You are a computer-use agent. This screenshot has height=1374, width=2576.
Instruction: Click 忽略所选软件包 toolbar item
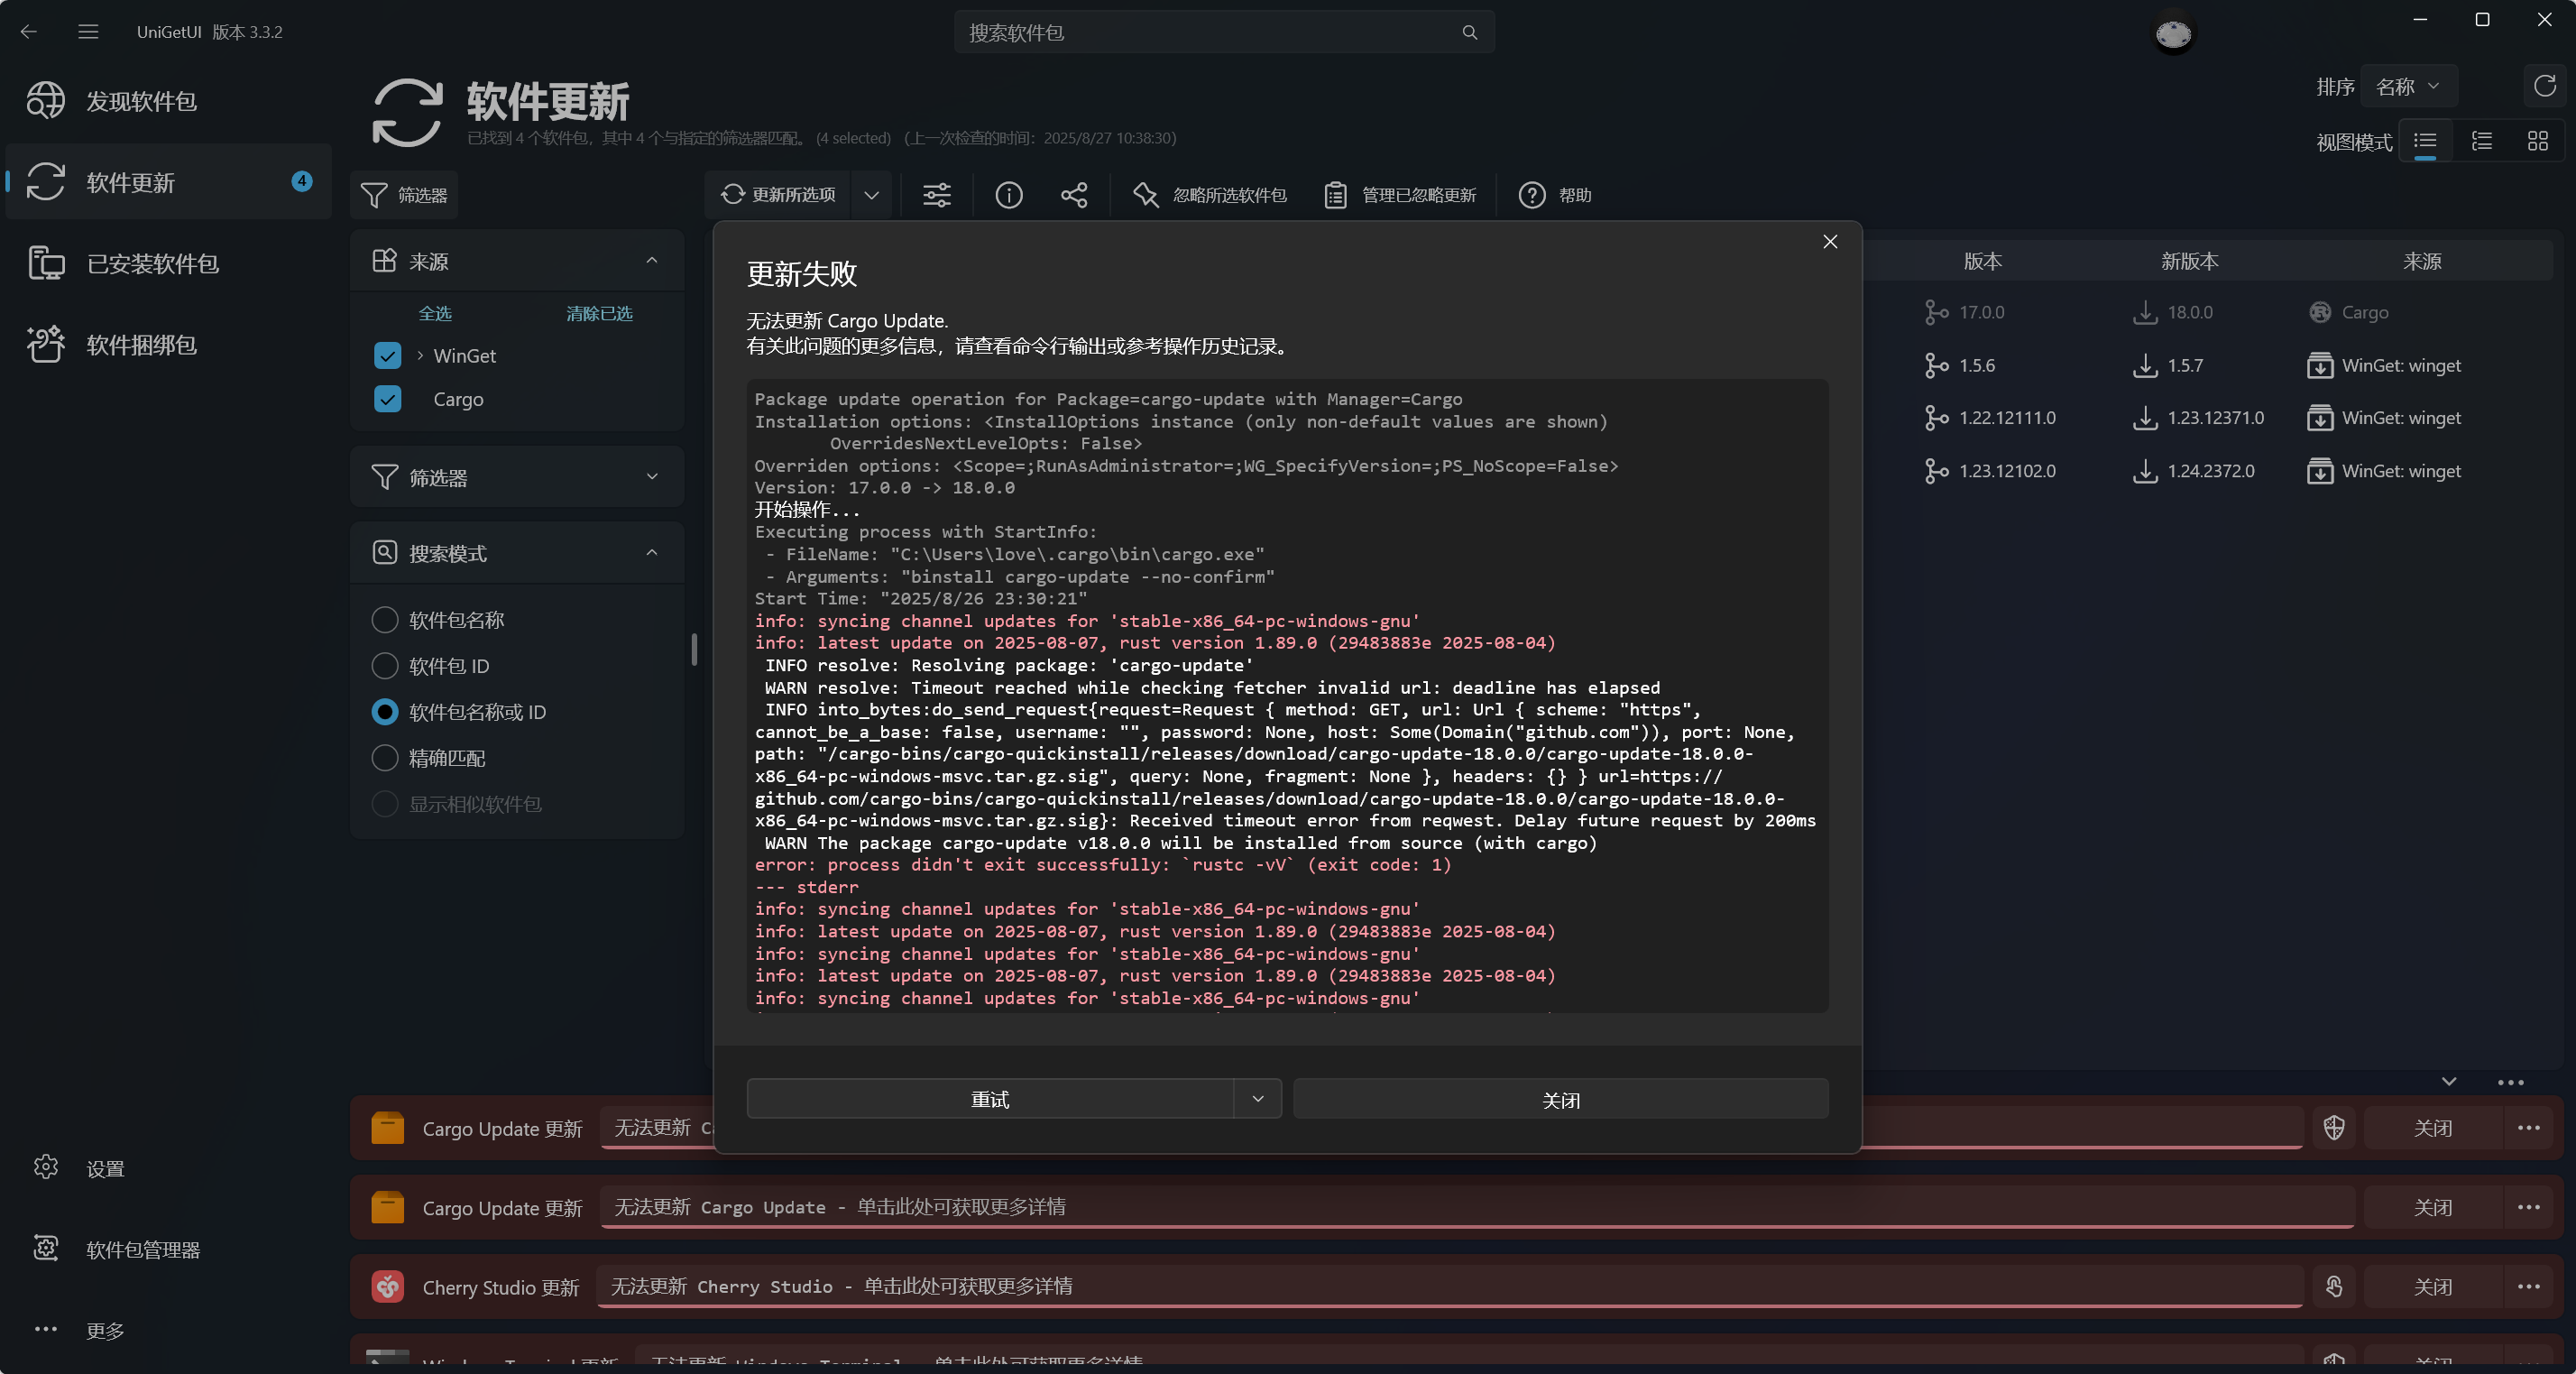(x=1209, y=195)
